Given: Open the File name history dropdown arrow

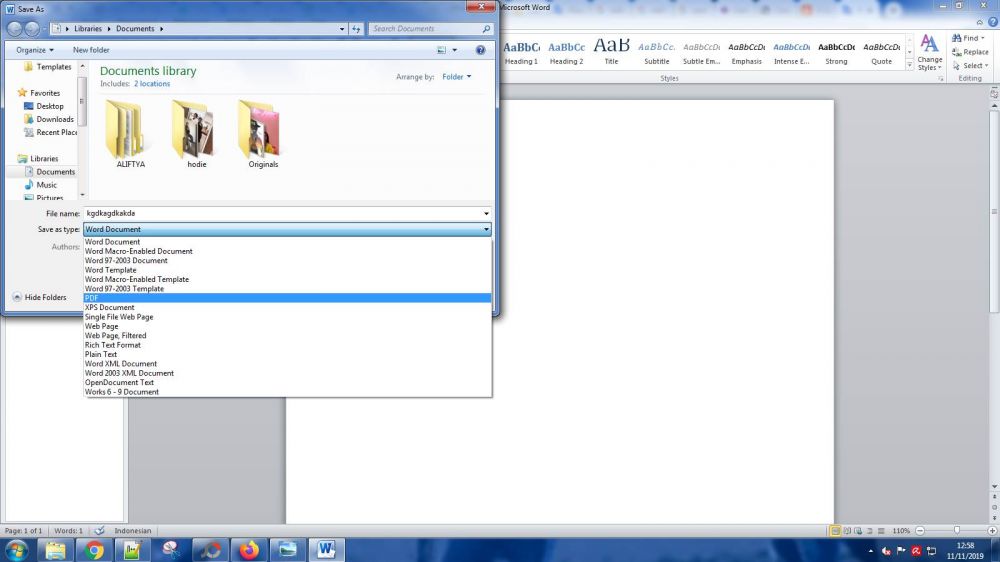Looking at the screenshot, I should coord(486,213).
